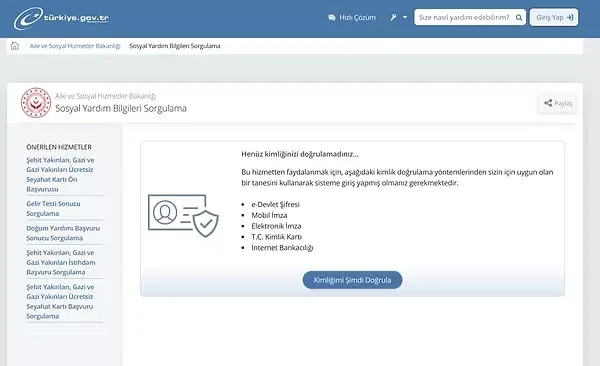Viewport: 600px width, 366px height.
Task: Click the ministry emblem logo
Action: [x=36, y=103]
